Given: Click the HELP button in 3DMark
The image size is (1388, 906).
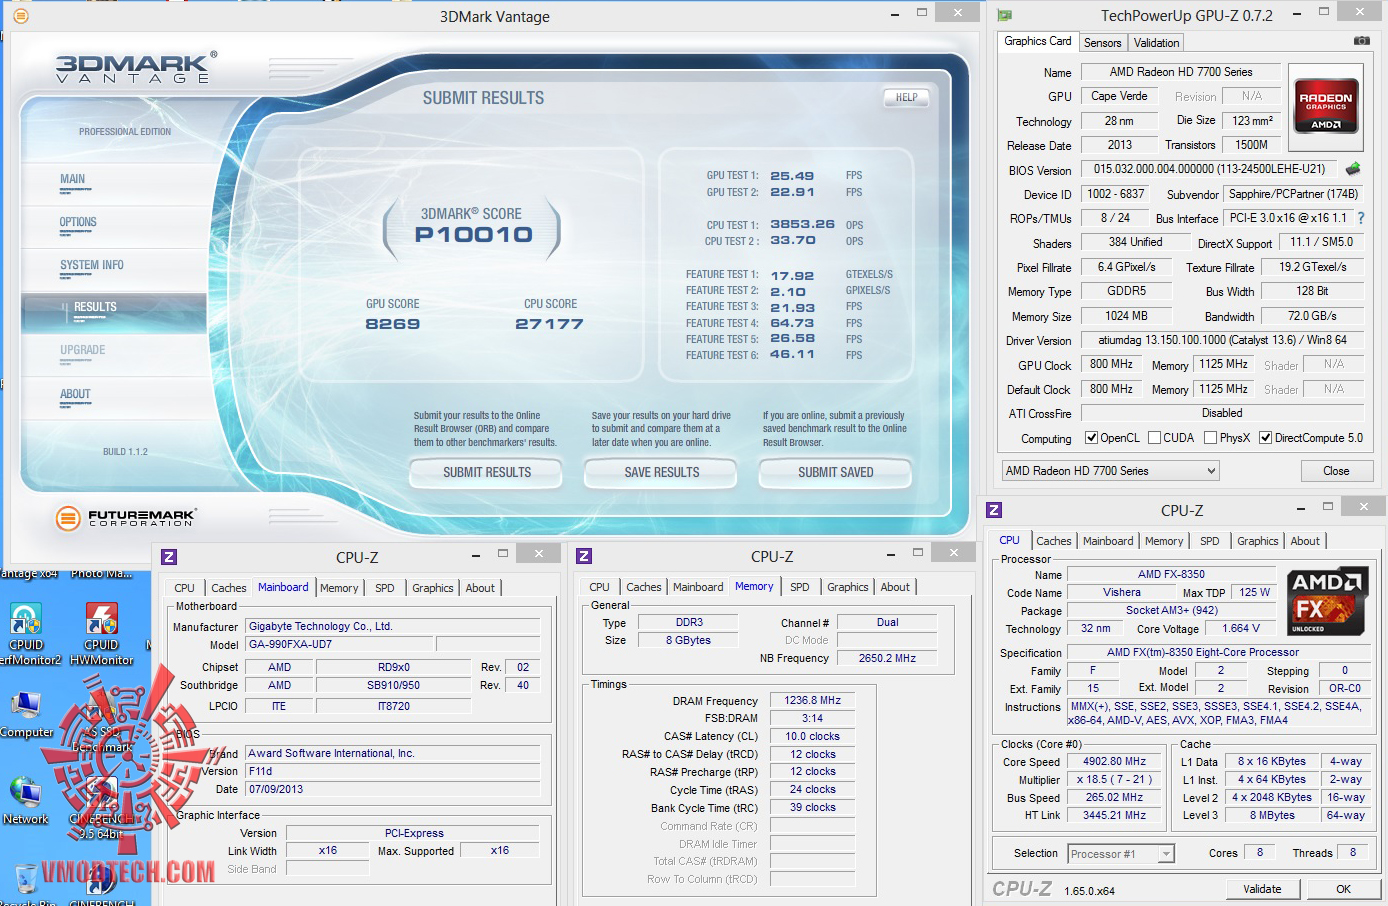Looking at the screenshot, I should (906, 98).
